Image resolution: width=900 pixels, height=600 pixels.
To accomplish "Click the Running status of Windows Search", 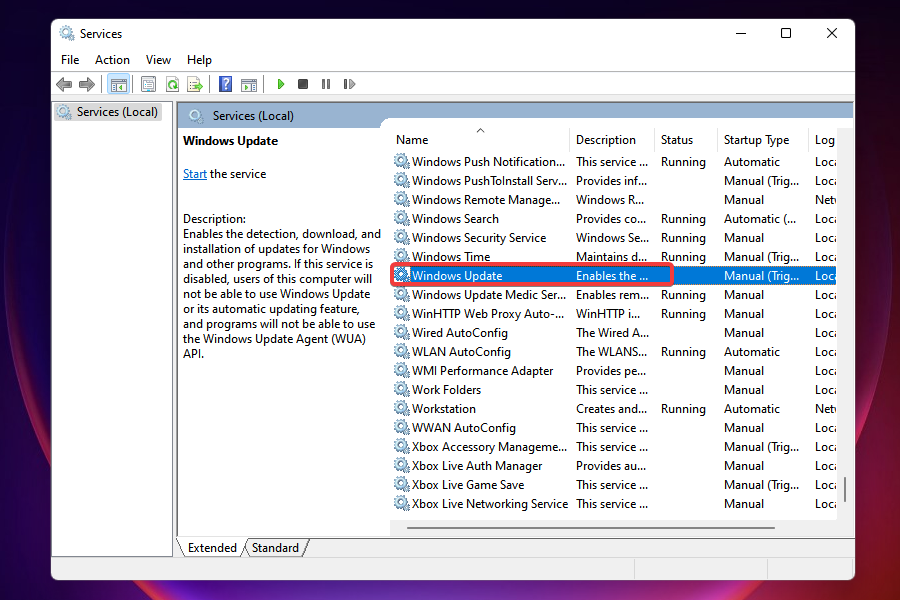I will 683,219.
